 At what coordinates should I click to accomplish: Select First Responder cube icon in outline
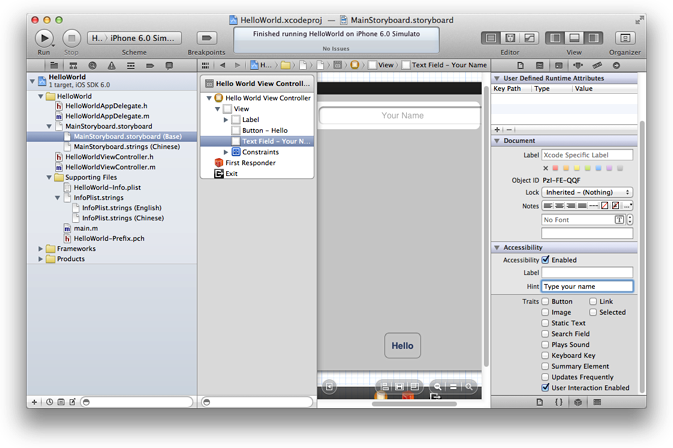tap(219, 162)
